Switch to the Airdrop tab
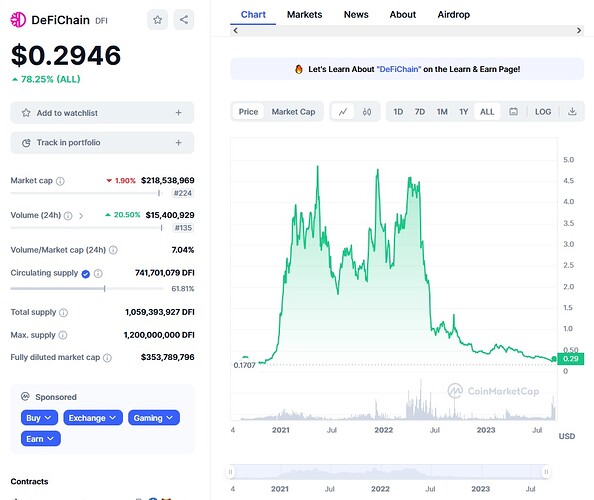594x500 pixels. pyautogui.click(x=453, y=14)
